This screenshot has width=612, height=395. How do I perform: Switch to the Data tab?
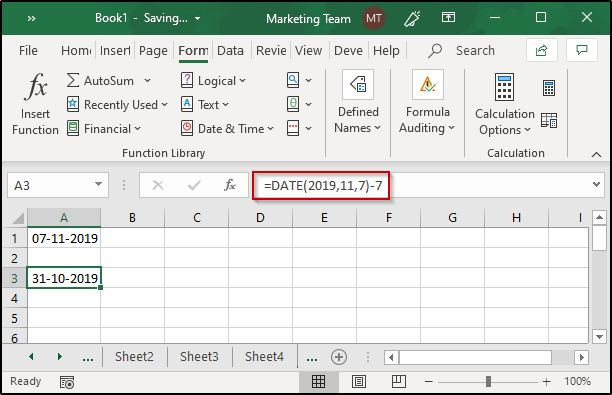tap(230, 50)
